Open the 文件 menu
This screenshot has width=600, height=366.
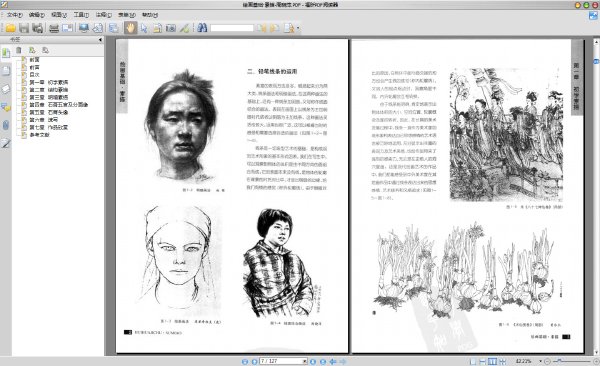(15, 15)
